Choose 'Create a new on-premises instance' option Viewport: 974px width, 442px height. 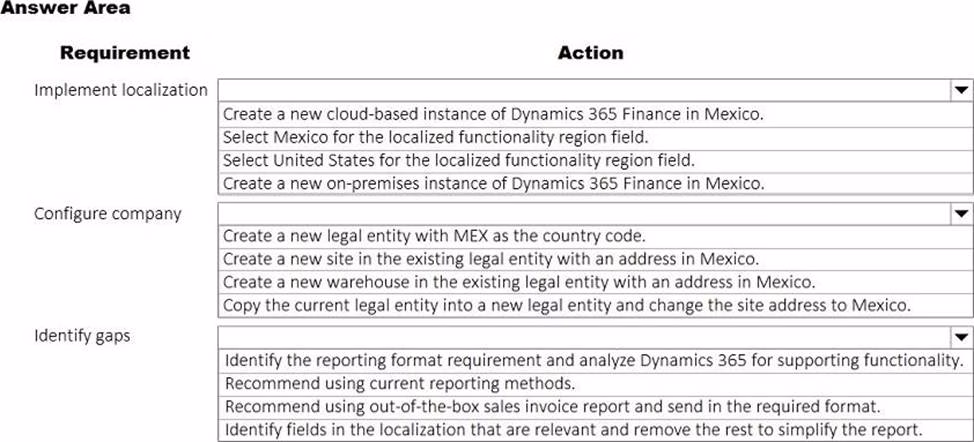pos(493,183)
